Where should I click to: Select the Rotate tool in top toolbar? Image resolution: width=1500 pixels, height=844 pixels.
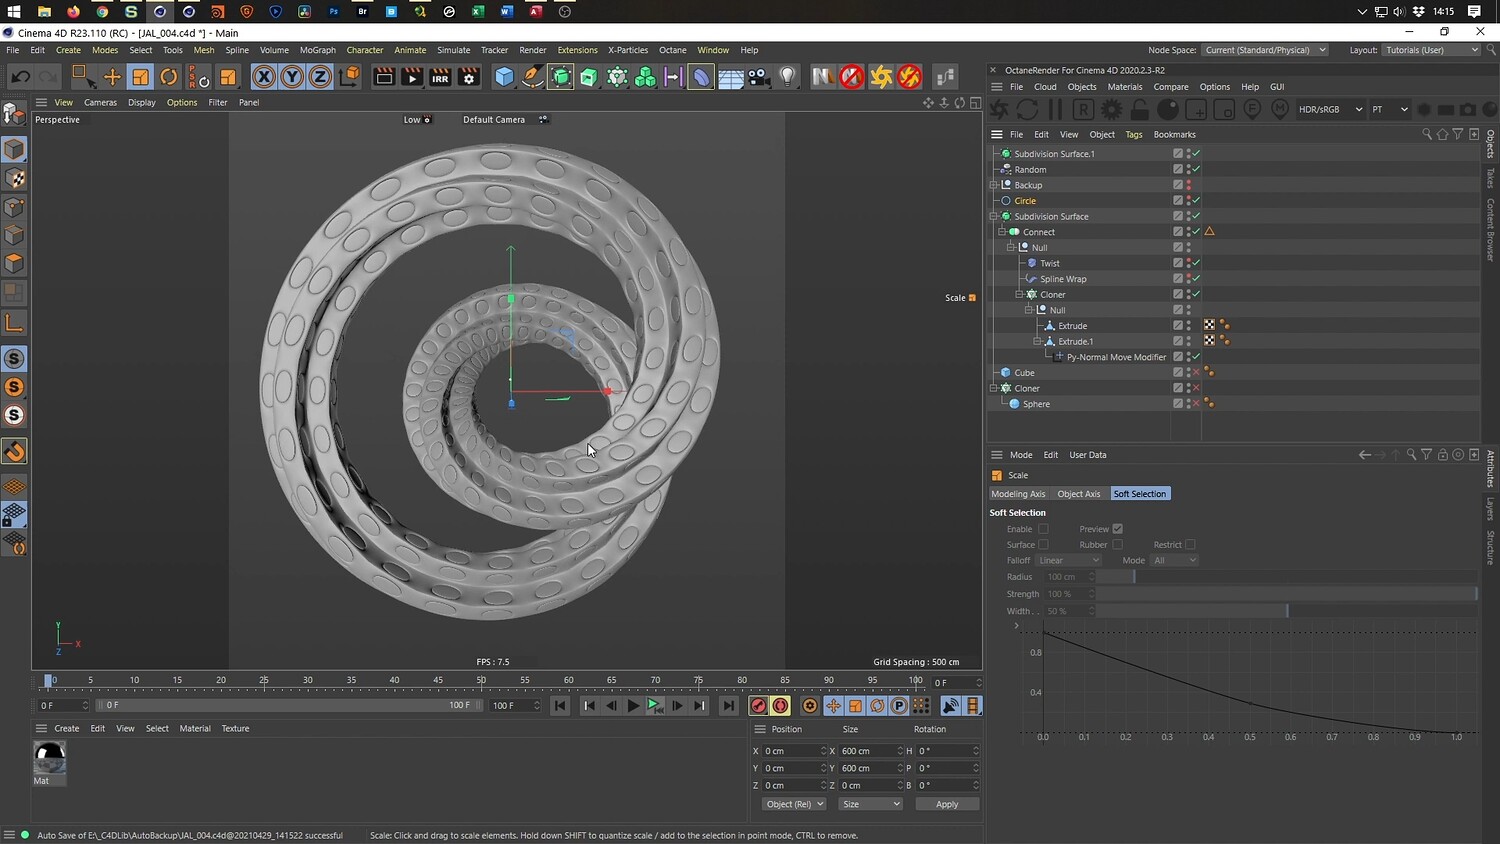point(169,77)
